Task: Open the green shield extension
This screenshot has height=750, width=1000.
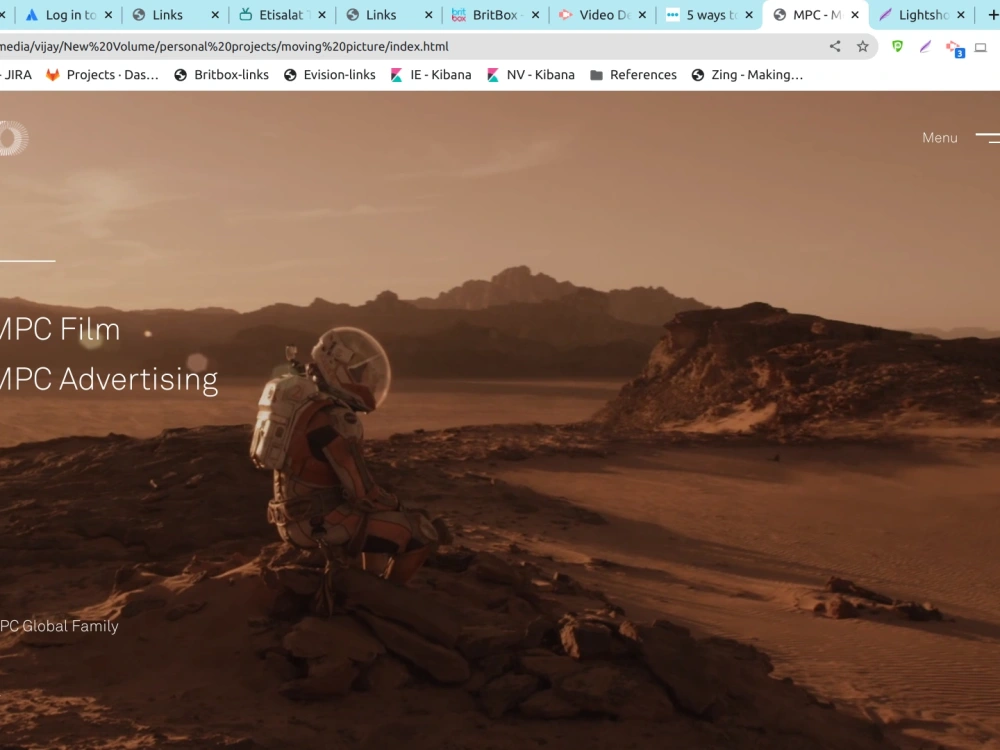Action: coord(897,46)
